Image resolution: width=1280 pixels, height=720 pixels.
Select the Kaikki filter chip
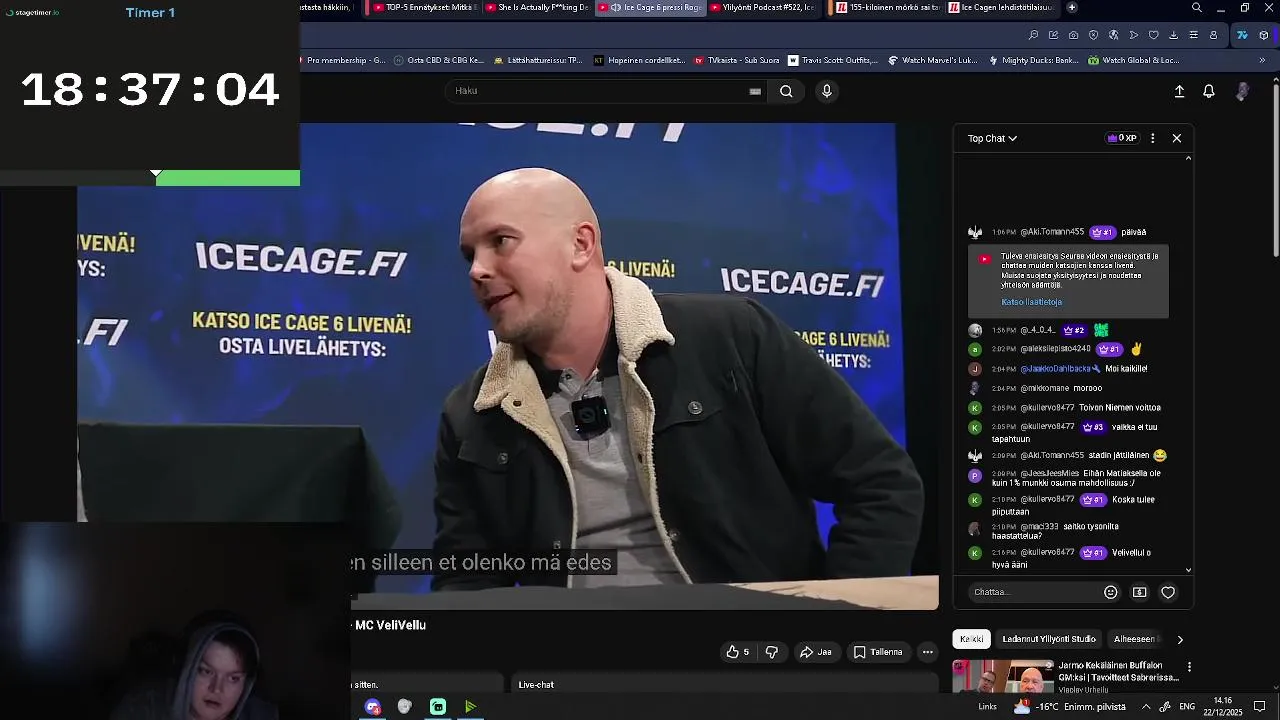point(972,639)
